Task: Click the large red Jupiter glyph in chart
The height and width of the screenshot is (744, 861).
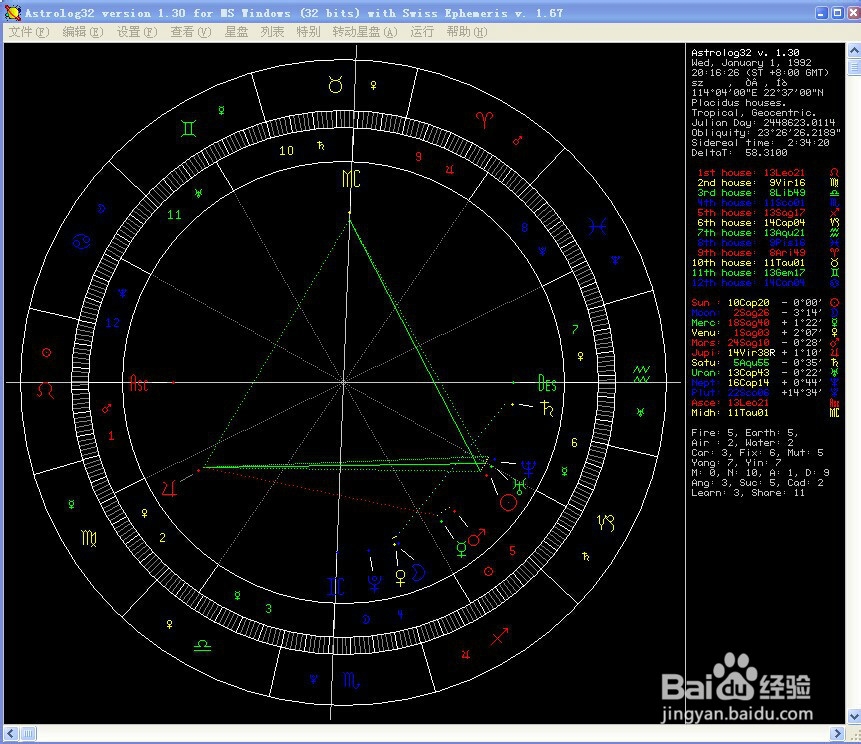Action: point(169,488)
